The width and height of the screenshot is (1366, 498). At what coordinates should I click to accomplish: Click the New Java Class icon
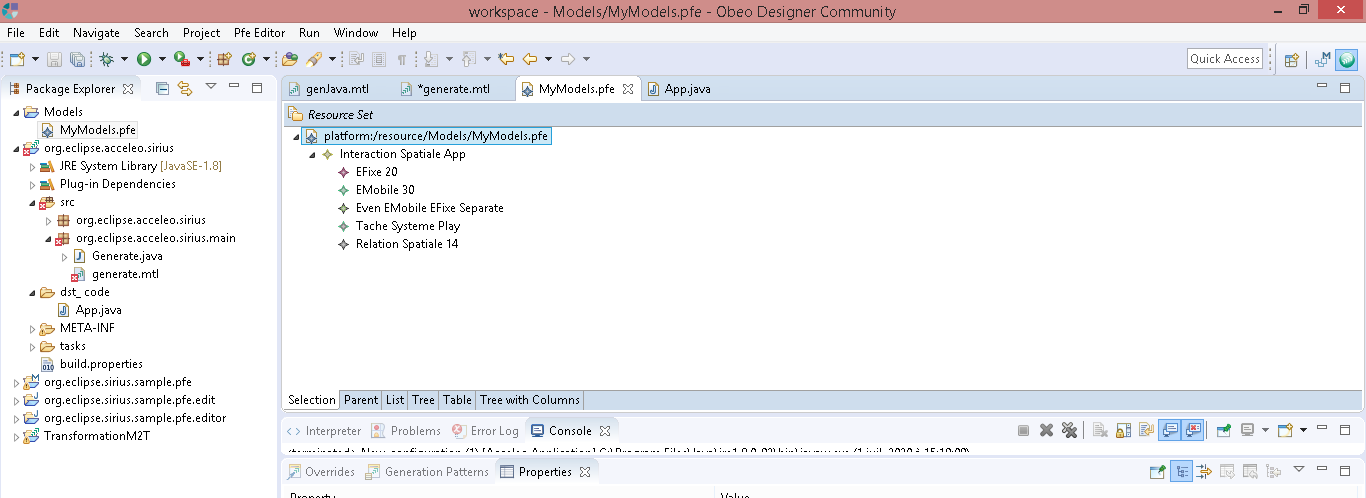248,59
